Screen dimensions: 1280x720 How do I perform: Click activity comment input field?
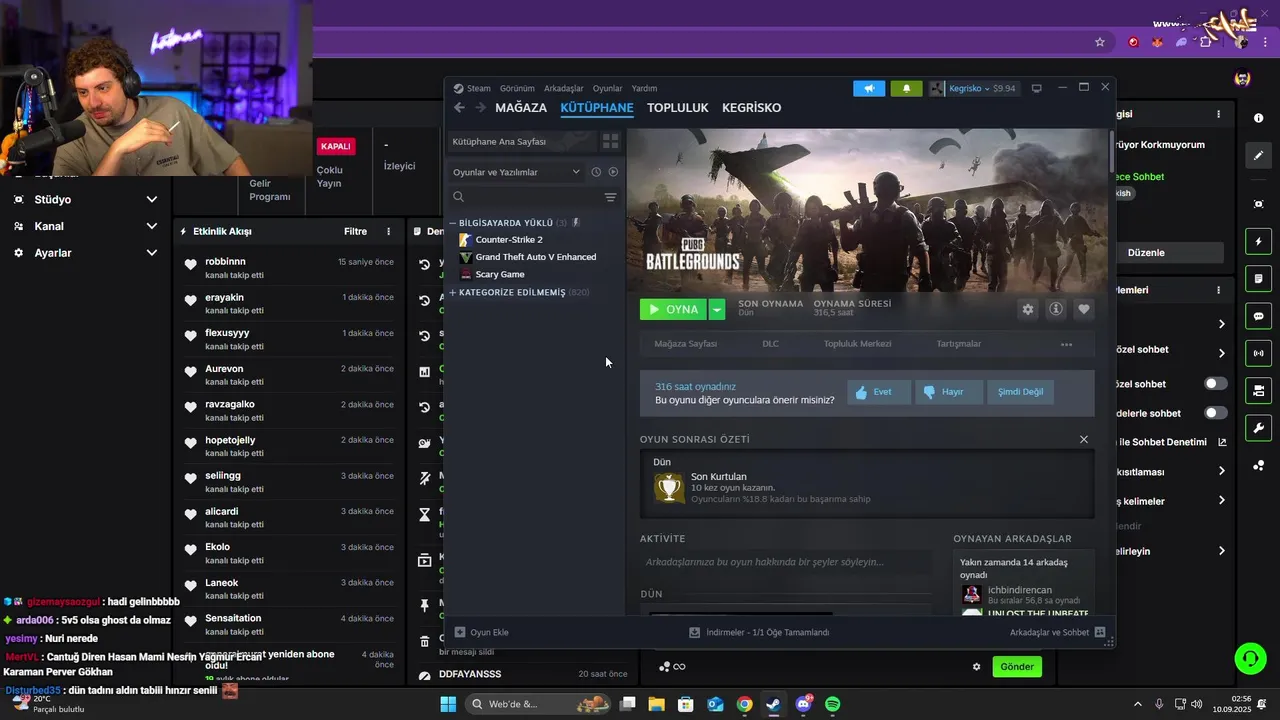785,562
